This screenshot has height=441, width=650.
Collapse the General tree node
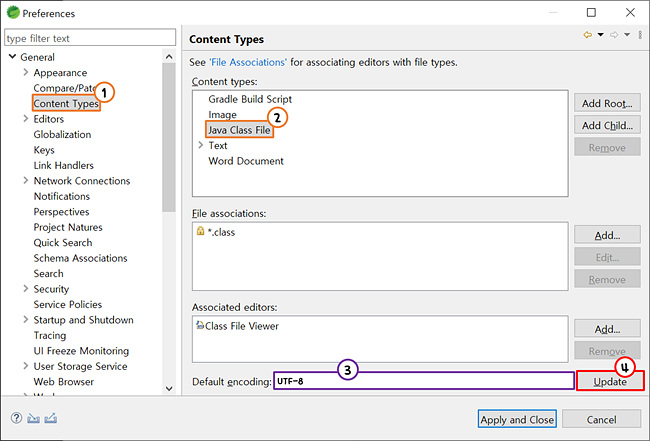(x=11, y=57)
